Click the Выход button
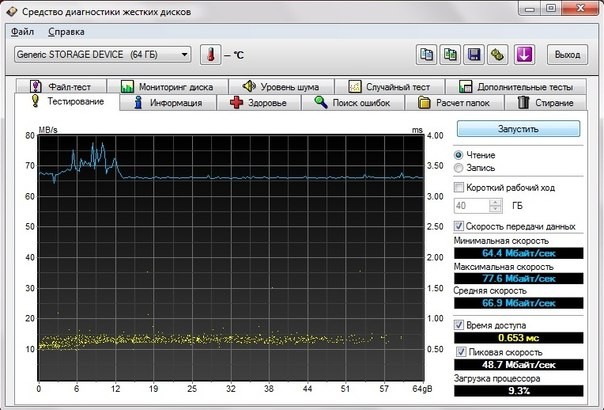The width and height of the screenshot is (604, 410). tap(567, 54)
